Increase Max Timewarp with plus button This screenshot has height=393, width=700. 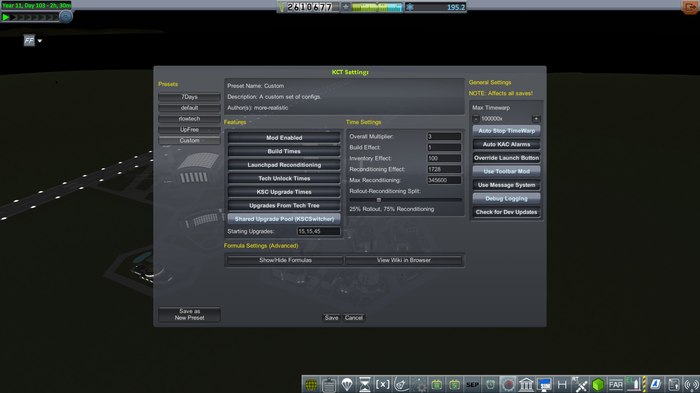(x=536, y=119)
